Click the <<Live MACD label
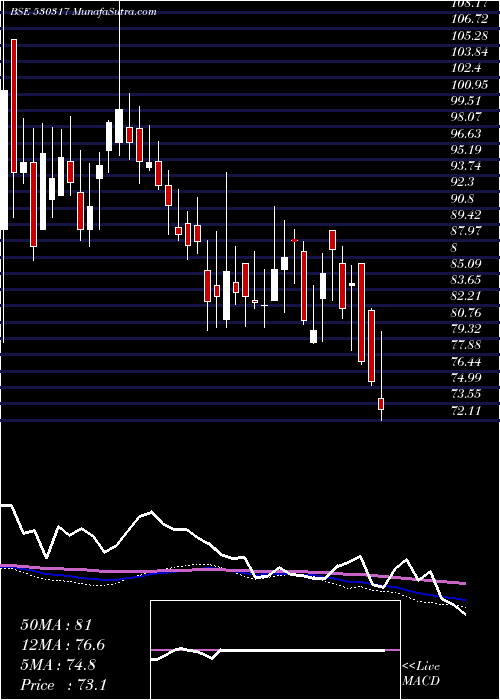Screen dimensions: 500x700 click(x=421, y=674)
